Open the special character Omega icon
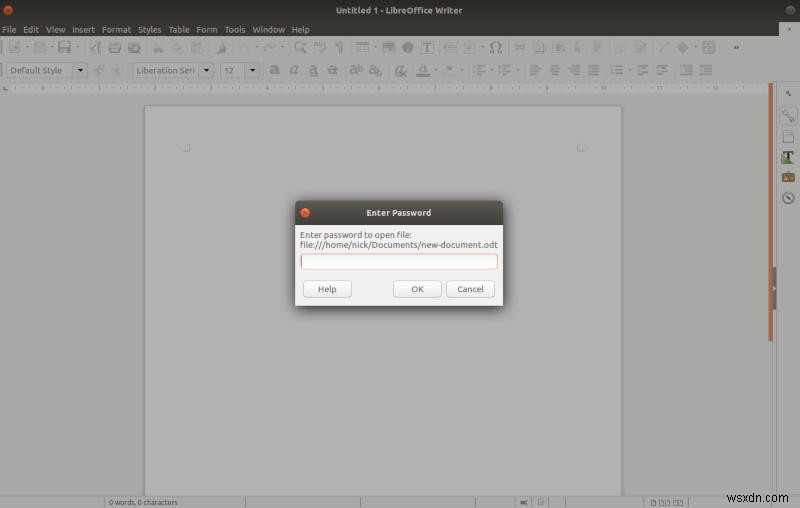This screenshot has height=508, width=800. click(495, 47)
